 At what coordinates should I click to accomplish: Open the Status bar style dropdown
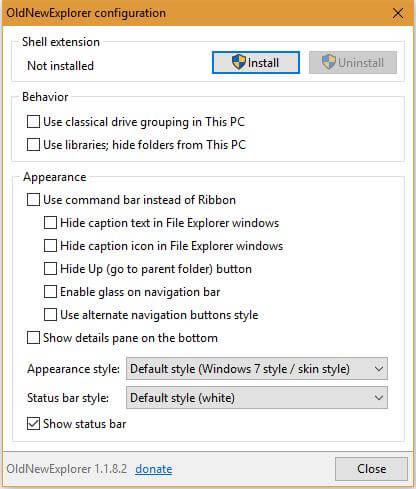point(257,398)
